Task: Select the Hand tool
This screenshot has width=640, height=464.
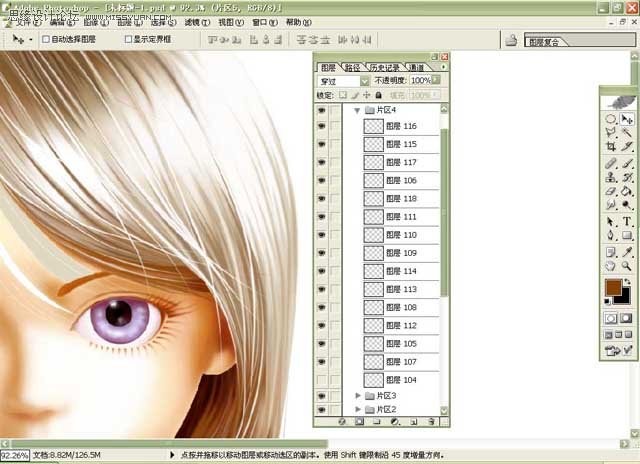Action: pos(611,266)
